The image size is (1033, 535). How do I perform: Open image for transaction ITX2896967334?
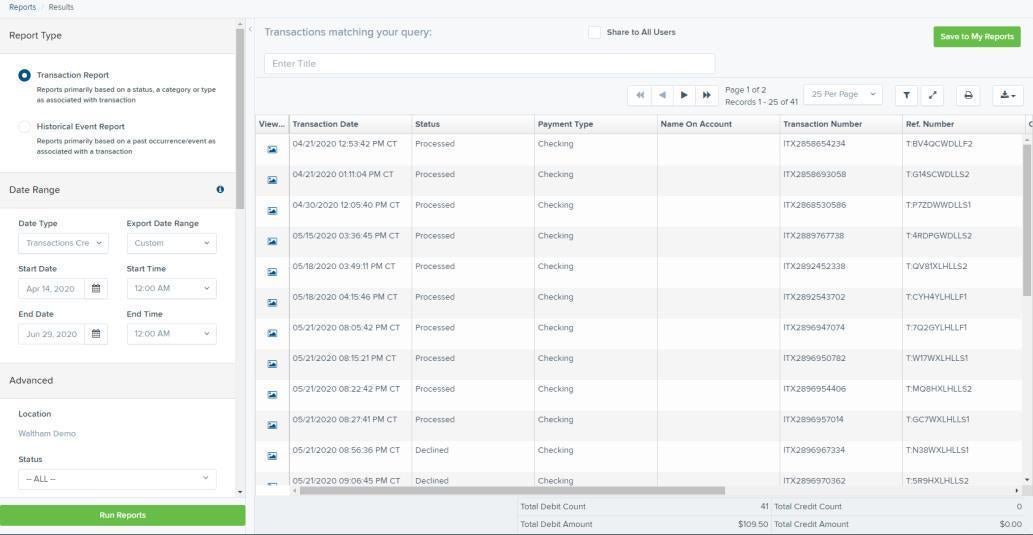click(x=272, y=456)
